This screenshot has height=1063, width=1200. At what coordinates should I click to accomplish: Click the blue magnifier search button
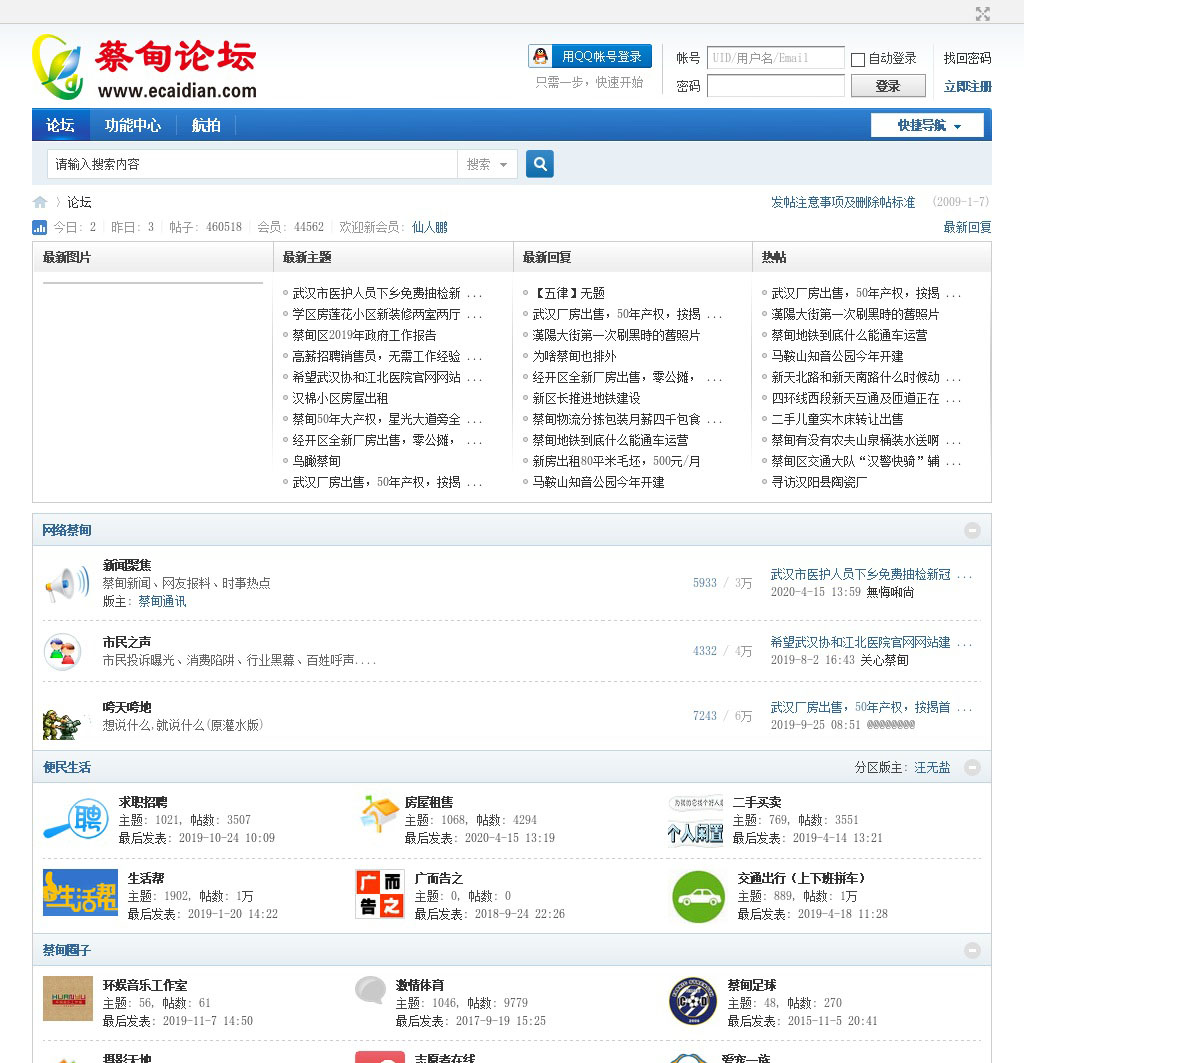540,164
